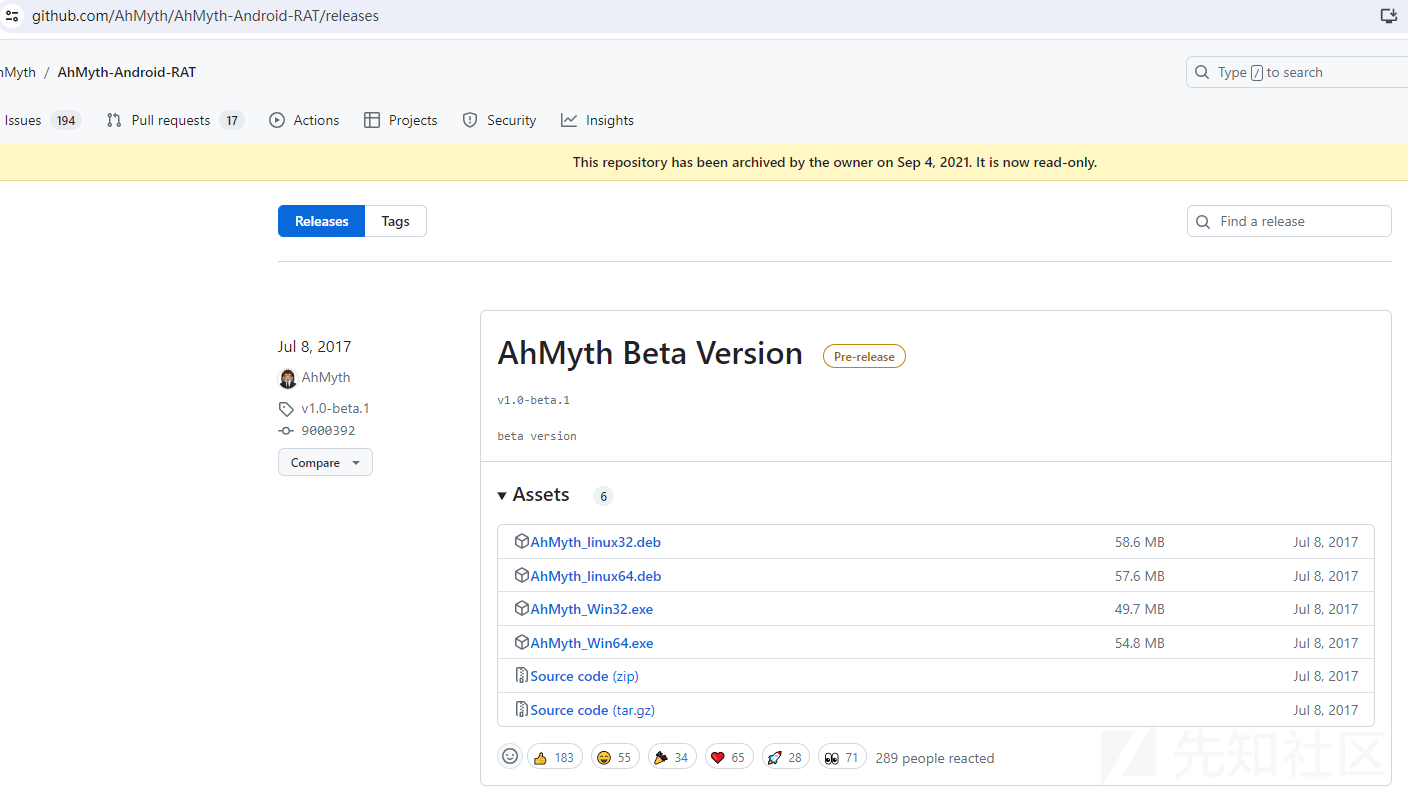Toggle the laugh reaction 55

(x=615, y=757)
